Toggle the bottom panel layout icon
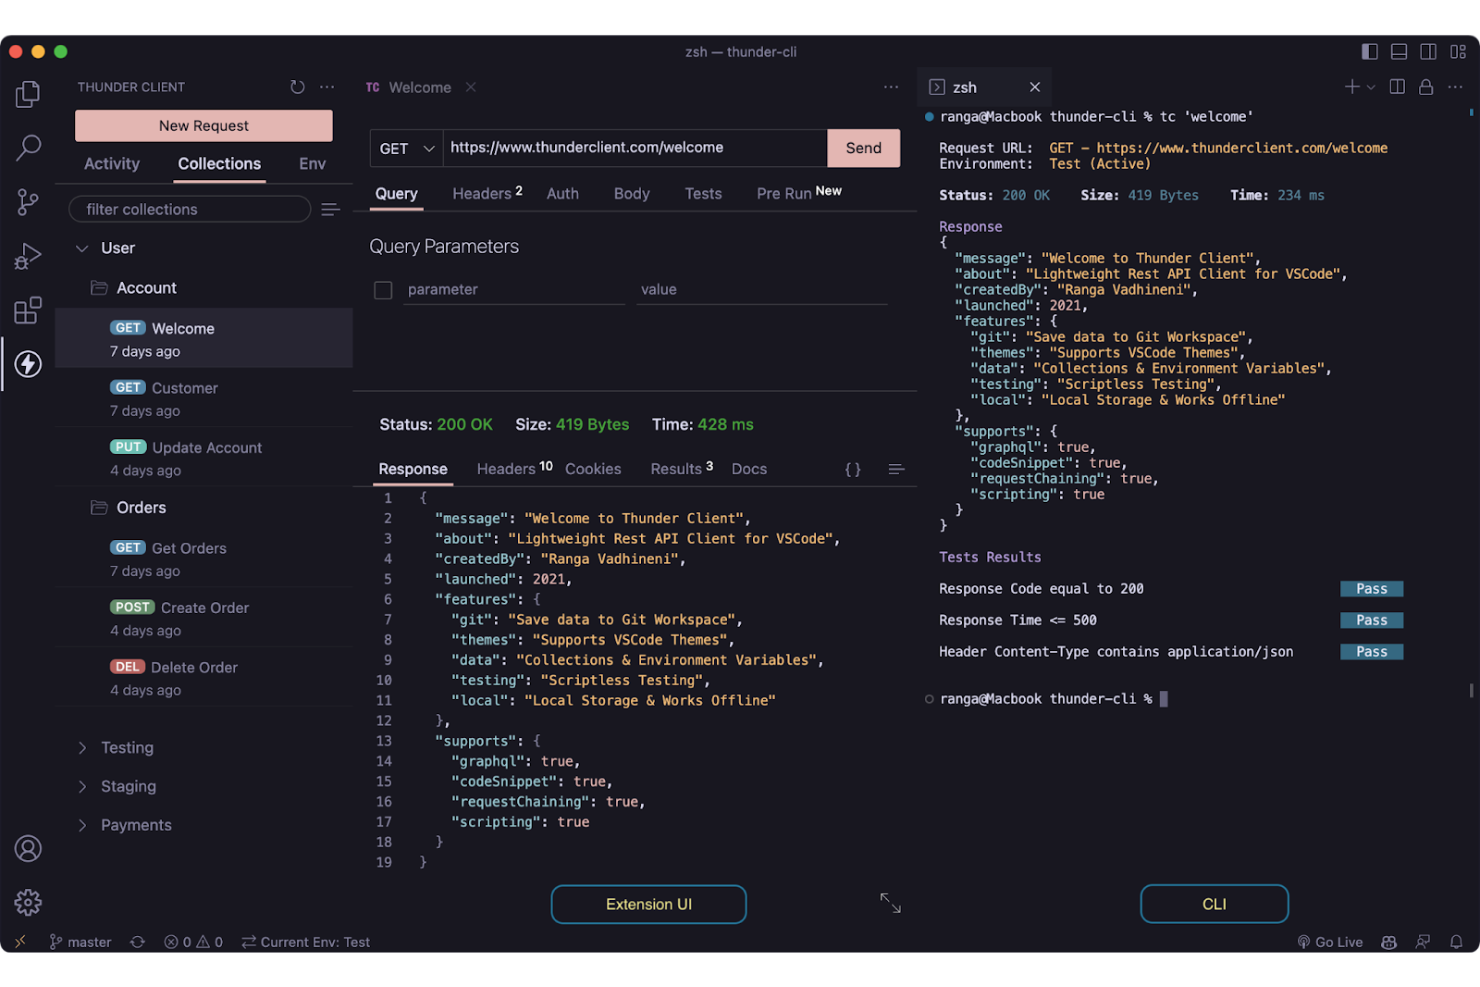Image resolution: width=1480 pixels, height=987 pixels. (1399, 52)
